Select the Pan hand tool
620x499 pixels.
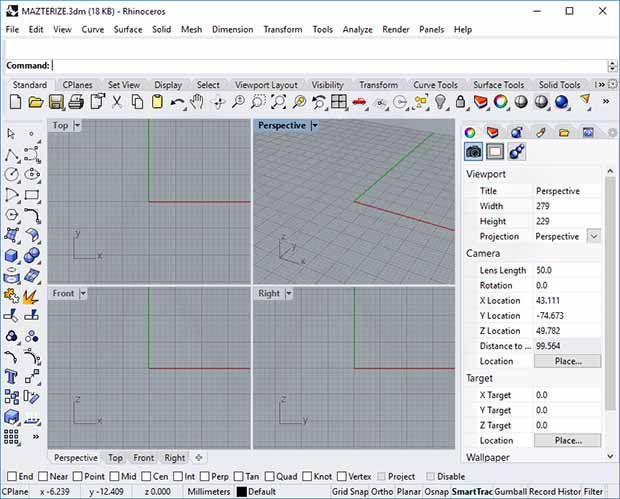point(197,102)
